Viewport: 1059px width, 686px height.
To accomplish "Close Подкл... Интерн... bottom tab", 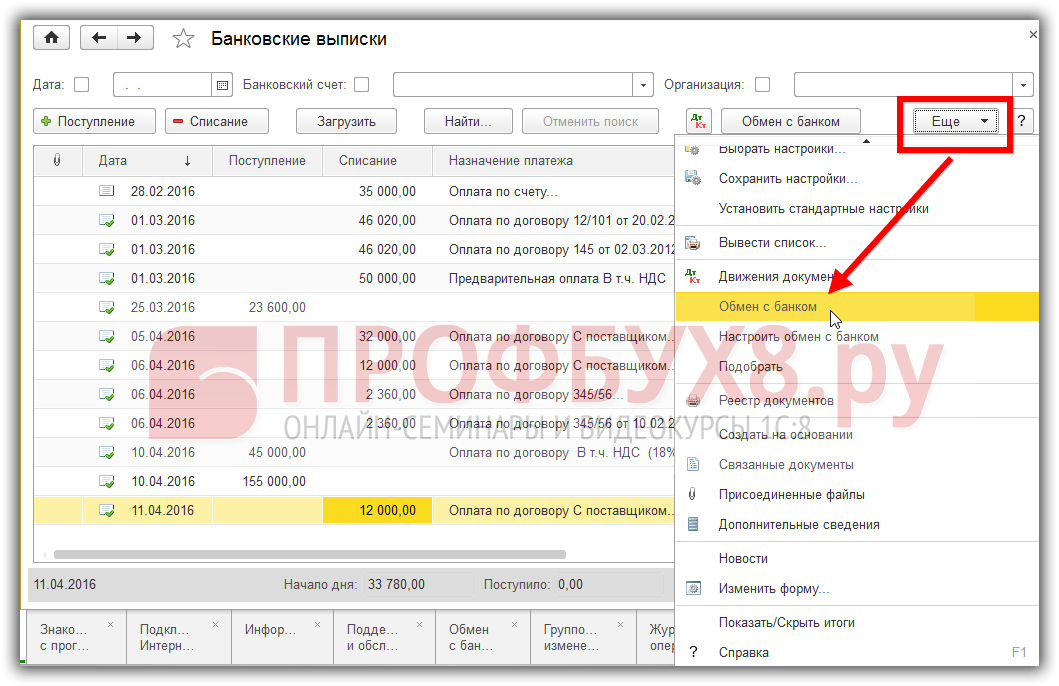I will pyautogui.click(x=215, y=625).
